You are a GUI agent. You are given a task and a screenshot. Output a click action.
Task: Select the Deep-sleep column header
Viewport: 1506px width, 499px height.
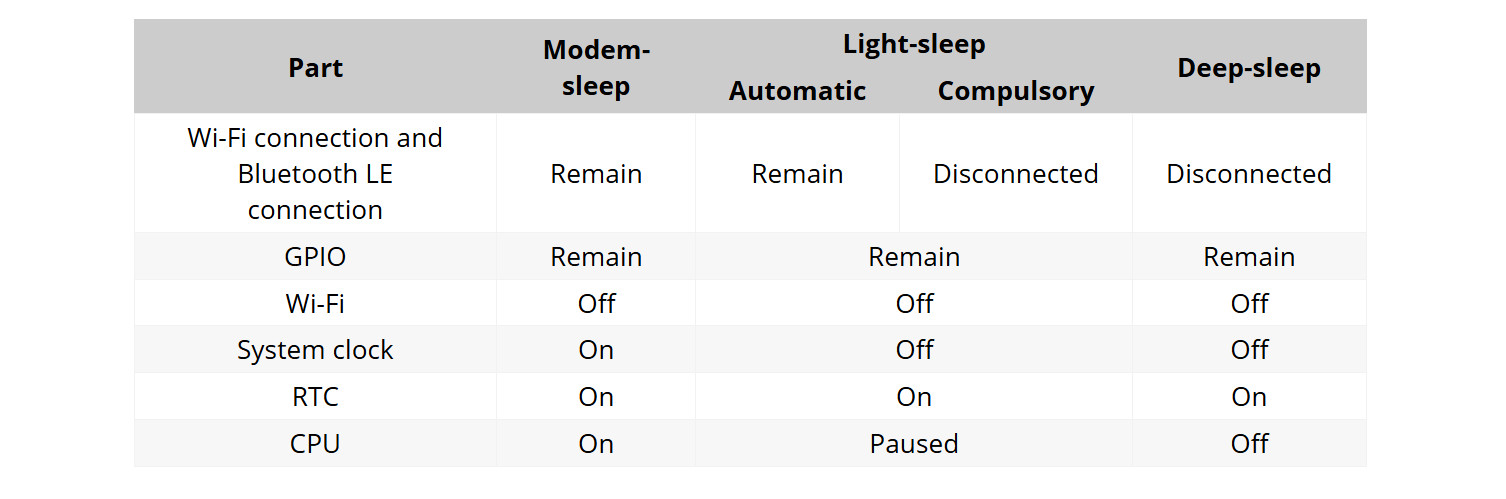(x=1249, y=68)
